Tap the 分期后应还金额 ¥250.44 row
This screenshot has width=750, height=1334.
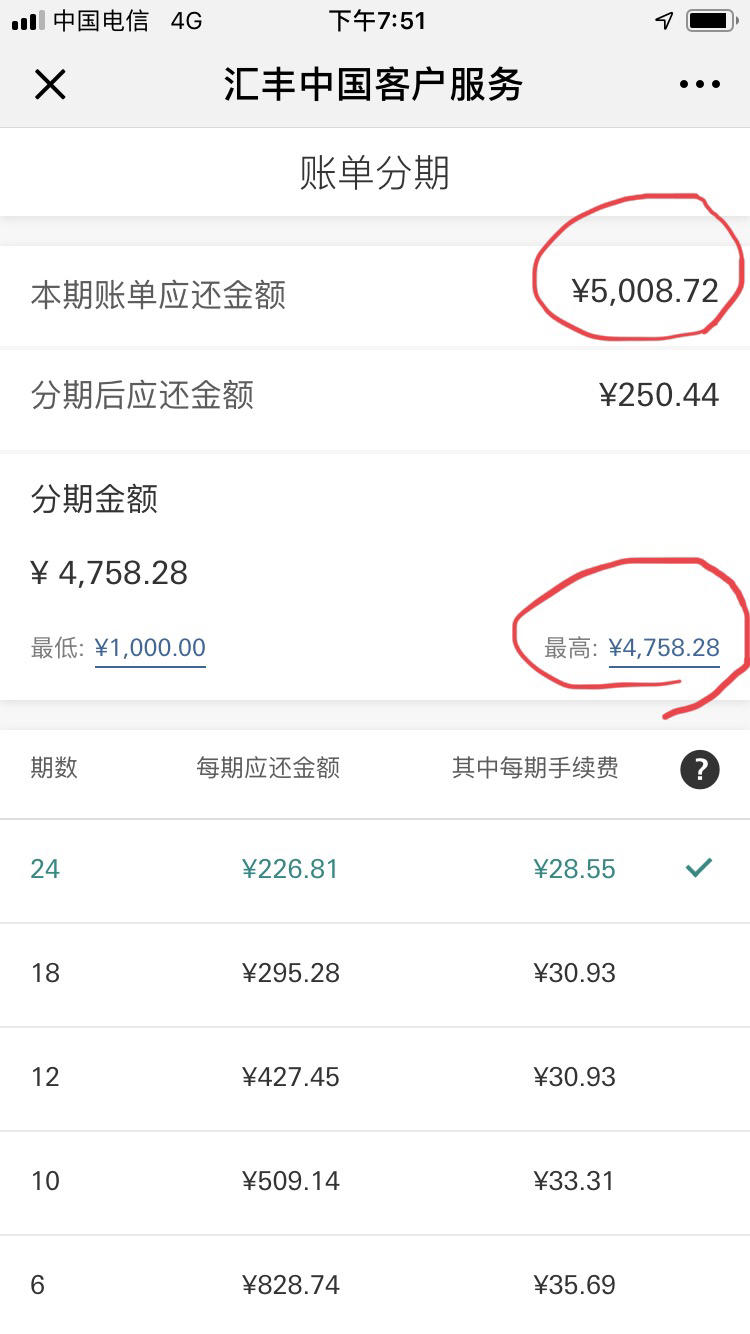pyautogui.click(x=375, y=397)
